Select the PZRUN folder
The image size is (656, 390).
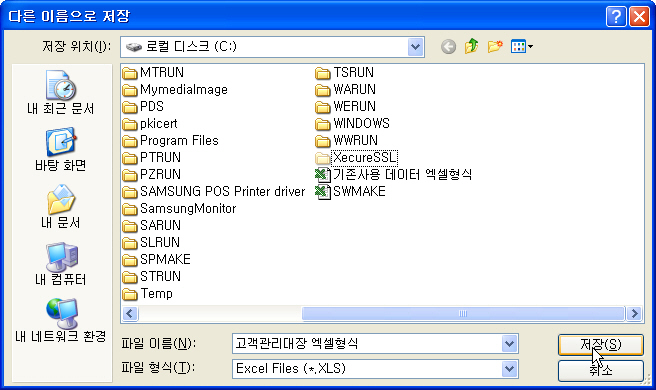point(152,174)
